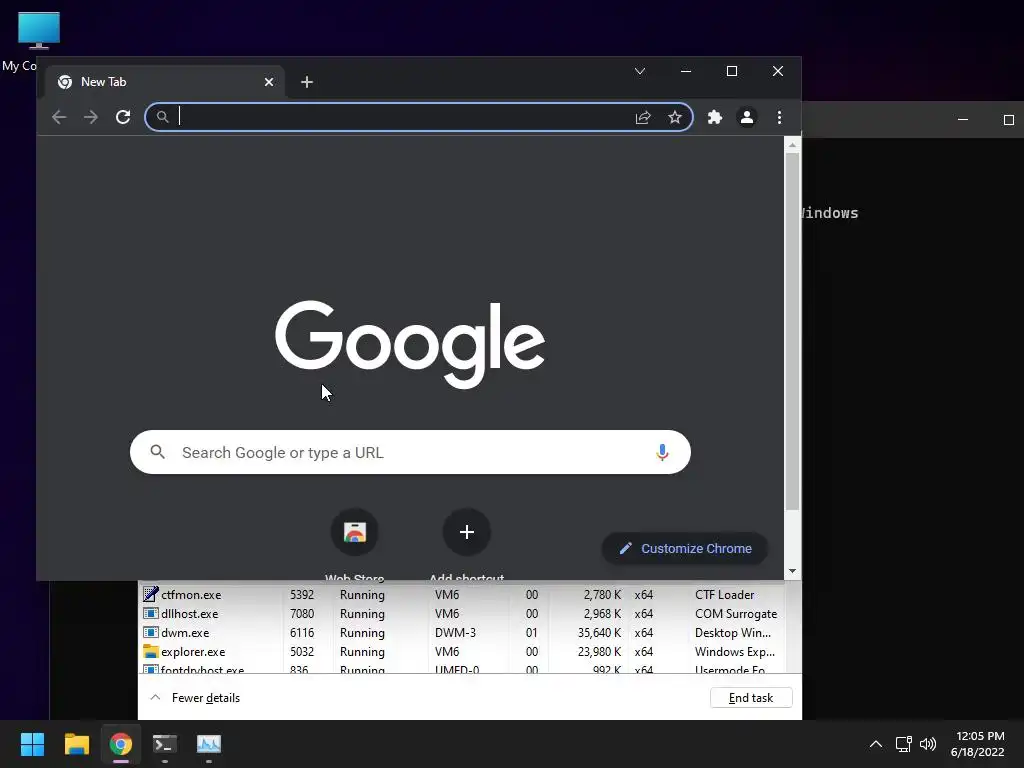
Task: Collapse Task Manager with Fewer details
Action: pyautogui.click(x=195, y=697)
